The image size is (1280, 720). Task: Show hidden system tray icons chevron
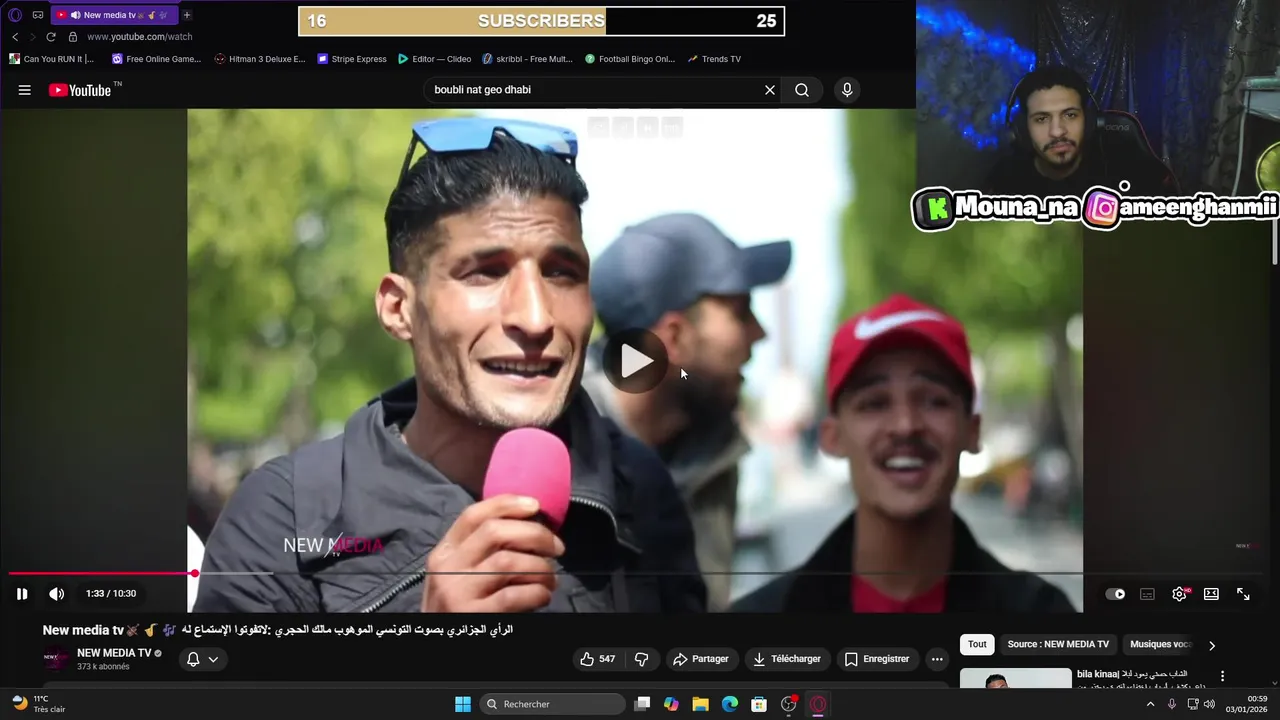(x=1150, y=704)
